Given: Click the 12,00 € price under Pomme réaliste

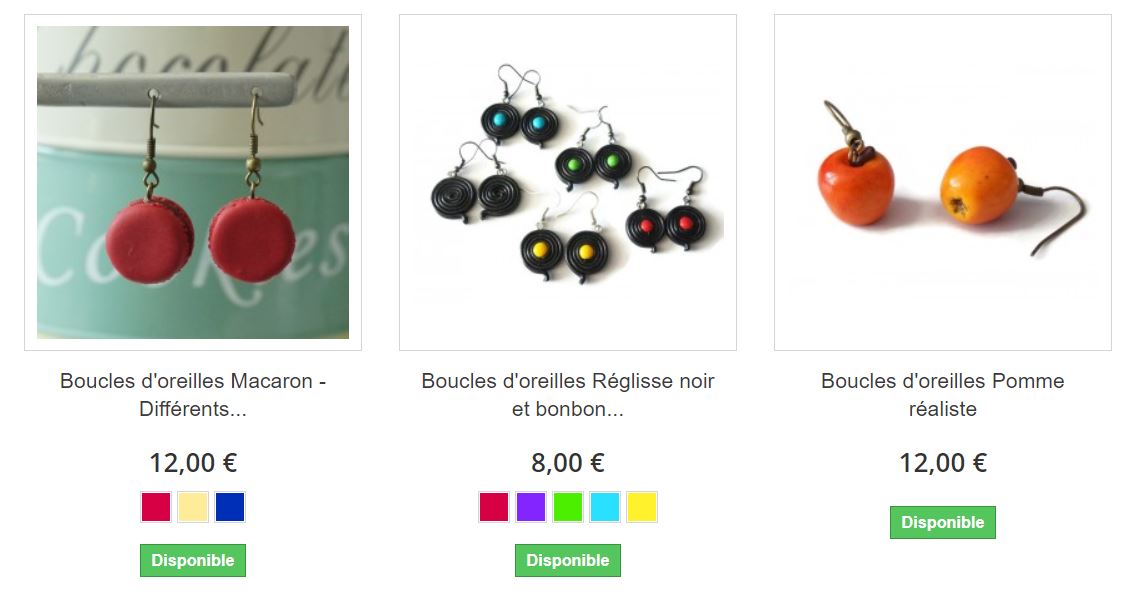Looking at the screenshot, I should point(943,463).
